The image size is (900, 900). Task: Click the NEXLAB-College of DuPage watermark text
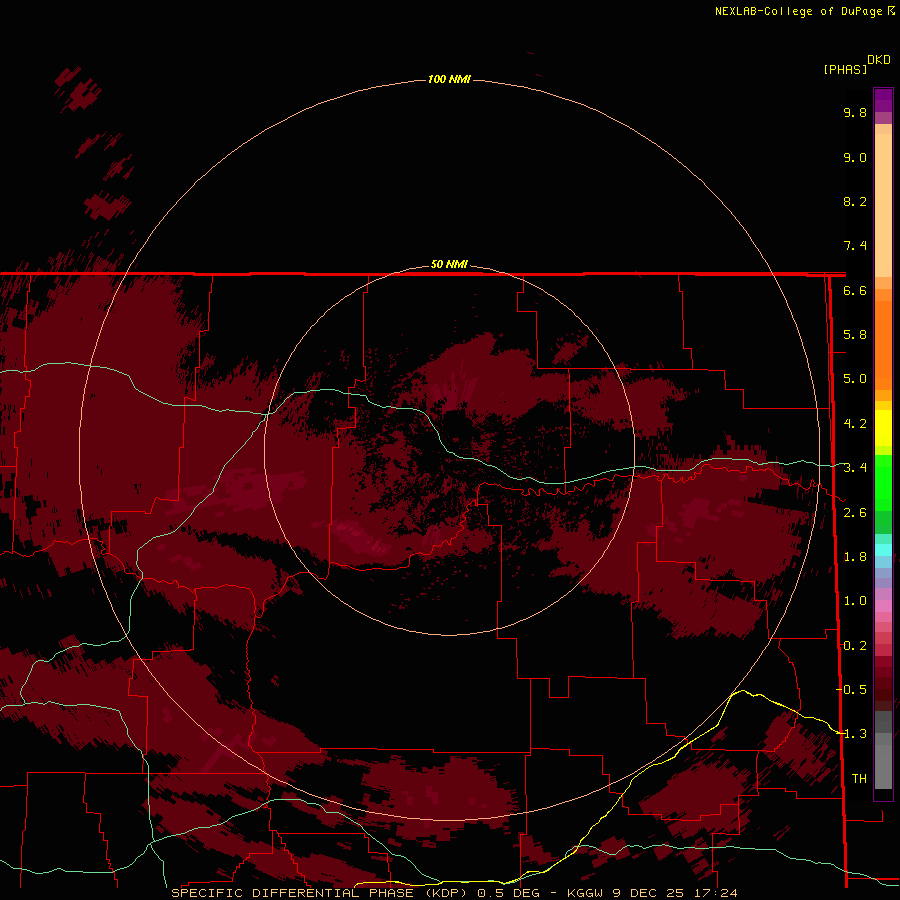click(x=804, y=11)
